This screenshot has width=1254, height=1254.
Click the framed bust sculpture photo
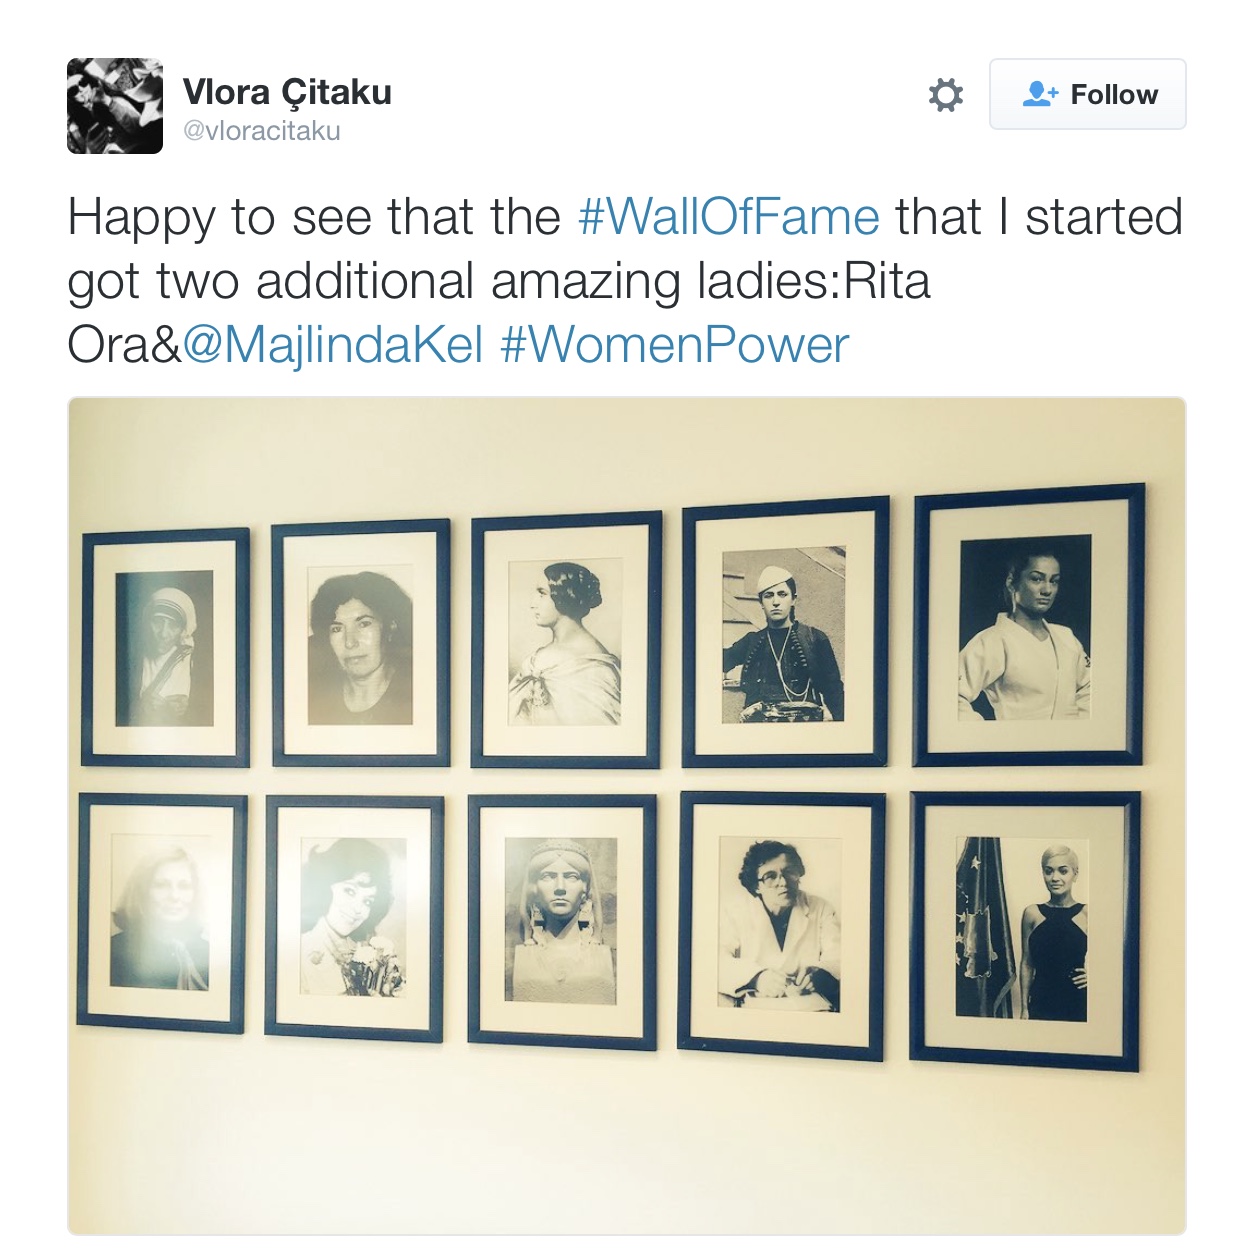click(562, 921)
